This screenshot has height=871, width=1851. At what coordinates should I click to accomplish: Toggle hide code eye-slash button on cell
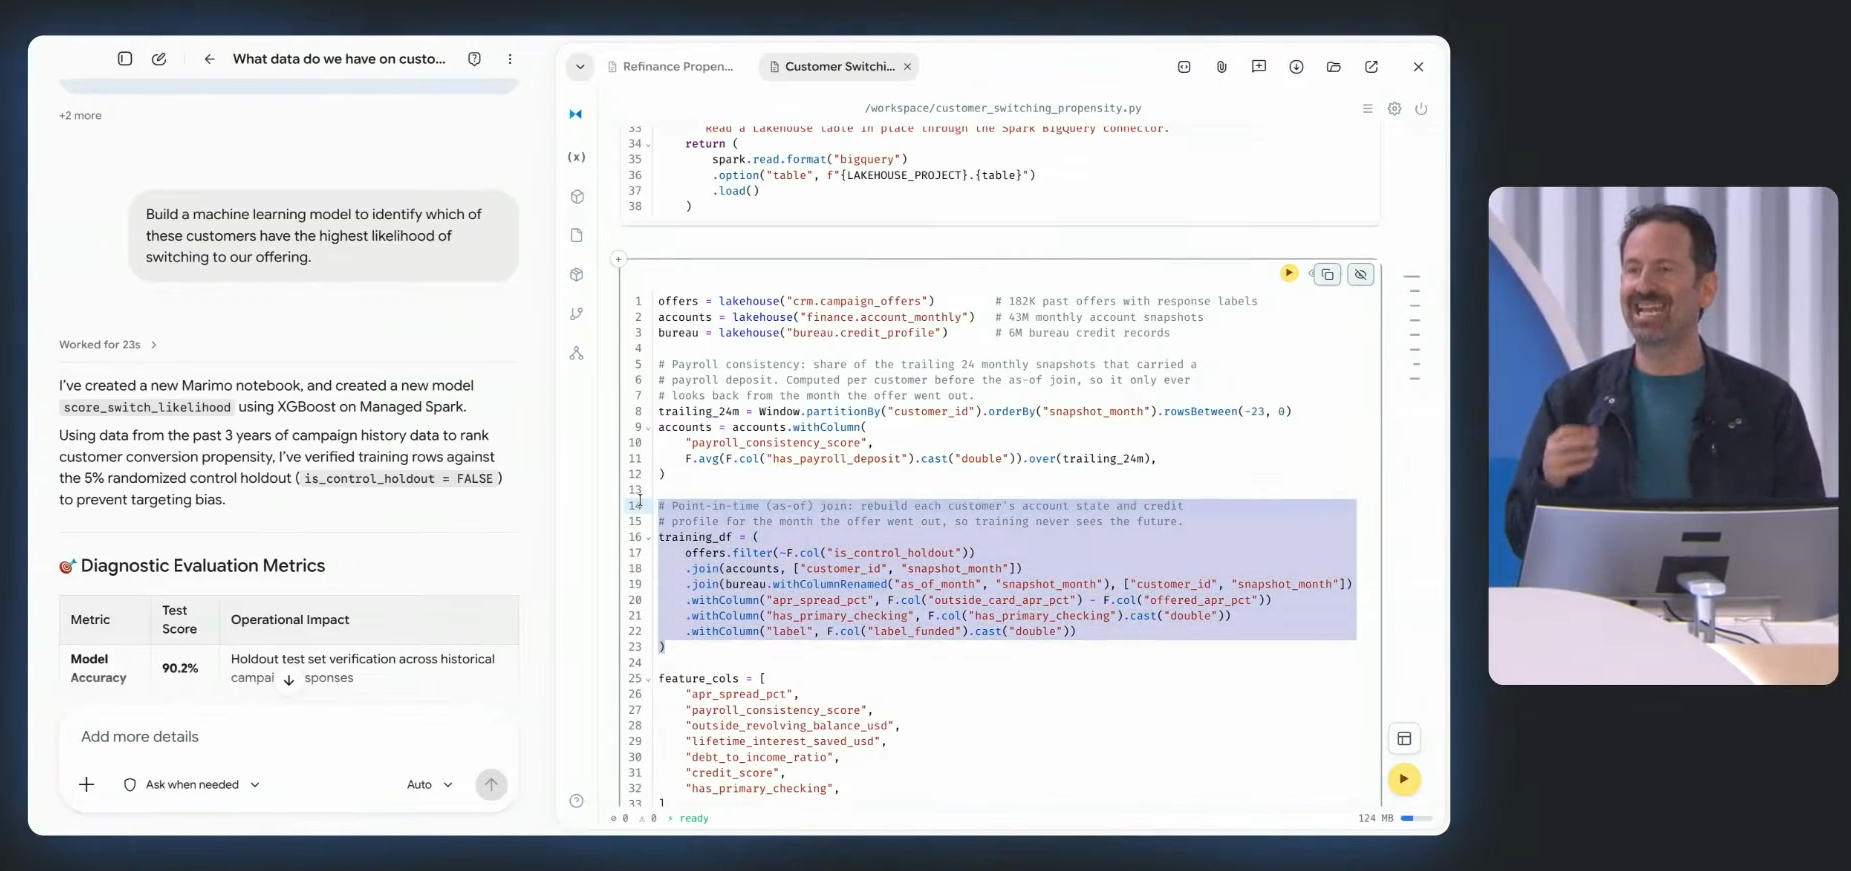point(1361,274)
